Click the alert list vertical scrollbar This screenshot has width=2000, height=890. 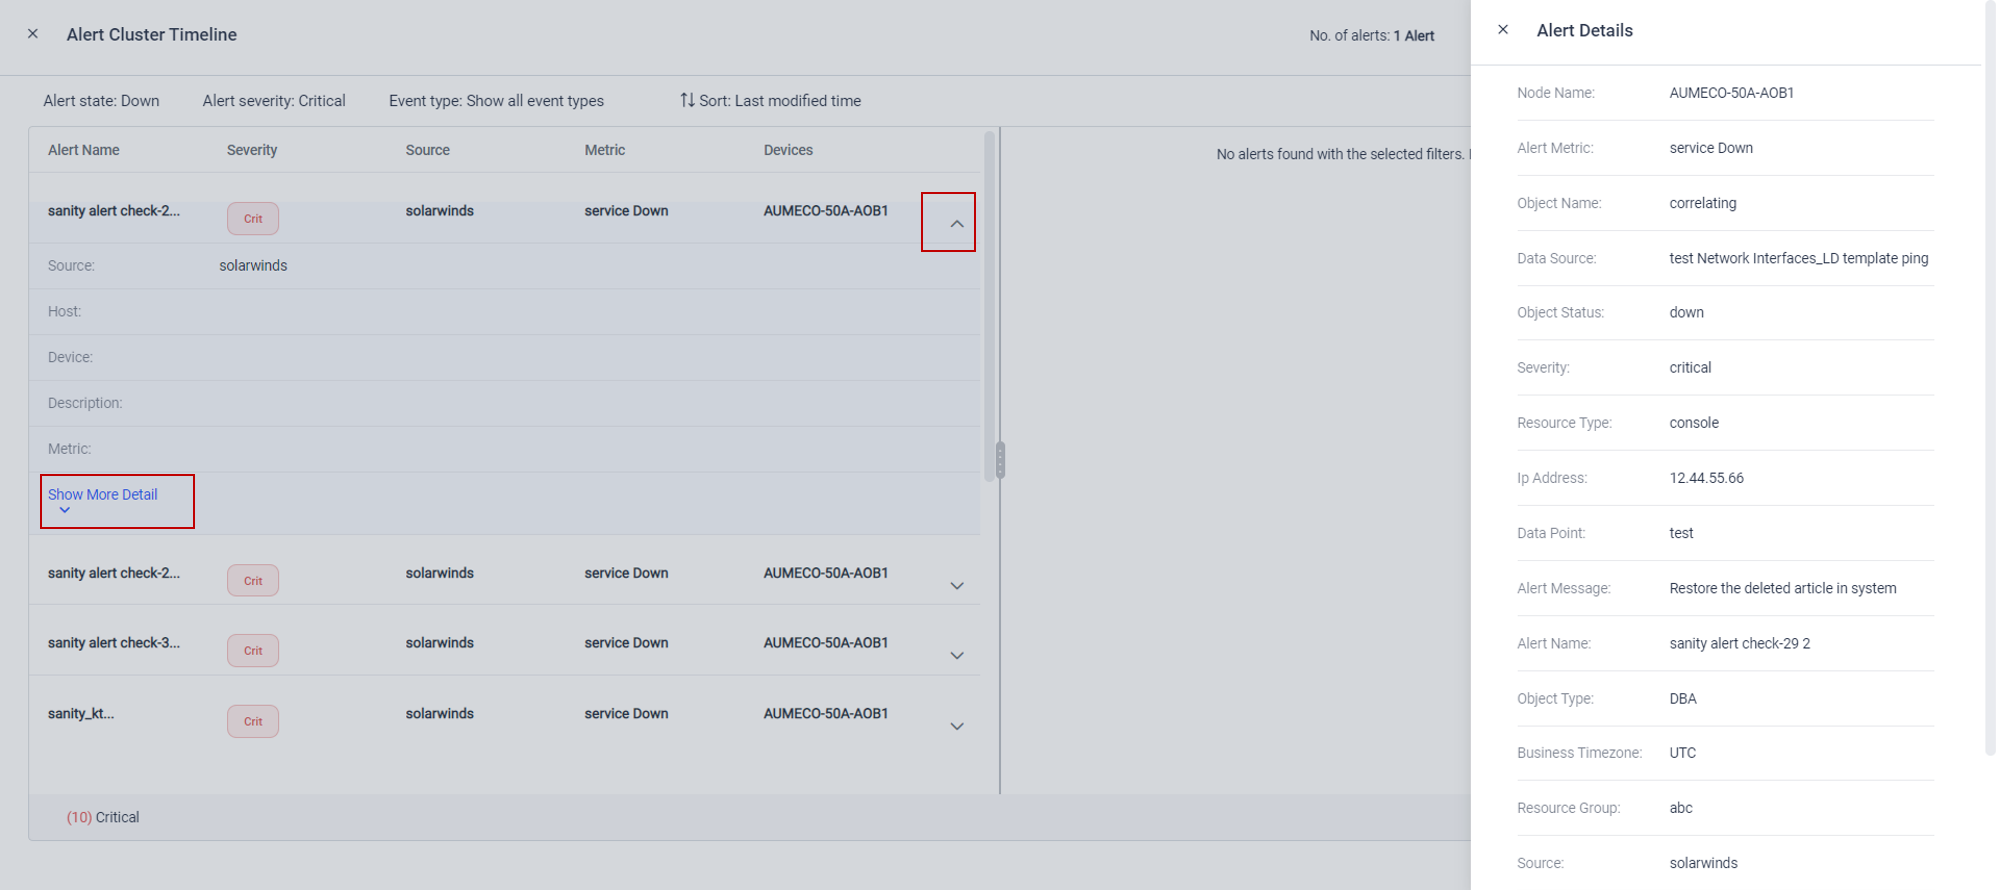coord(990,300)
